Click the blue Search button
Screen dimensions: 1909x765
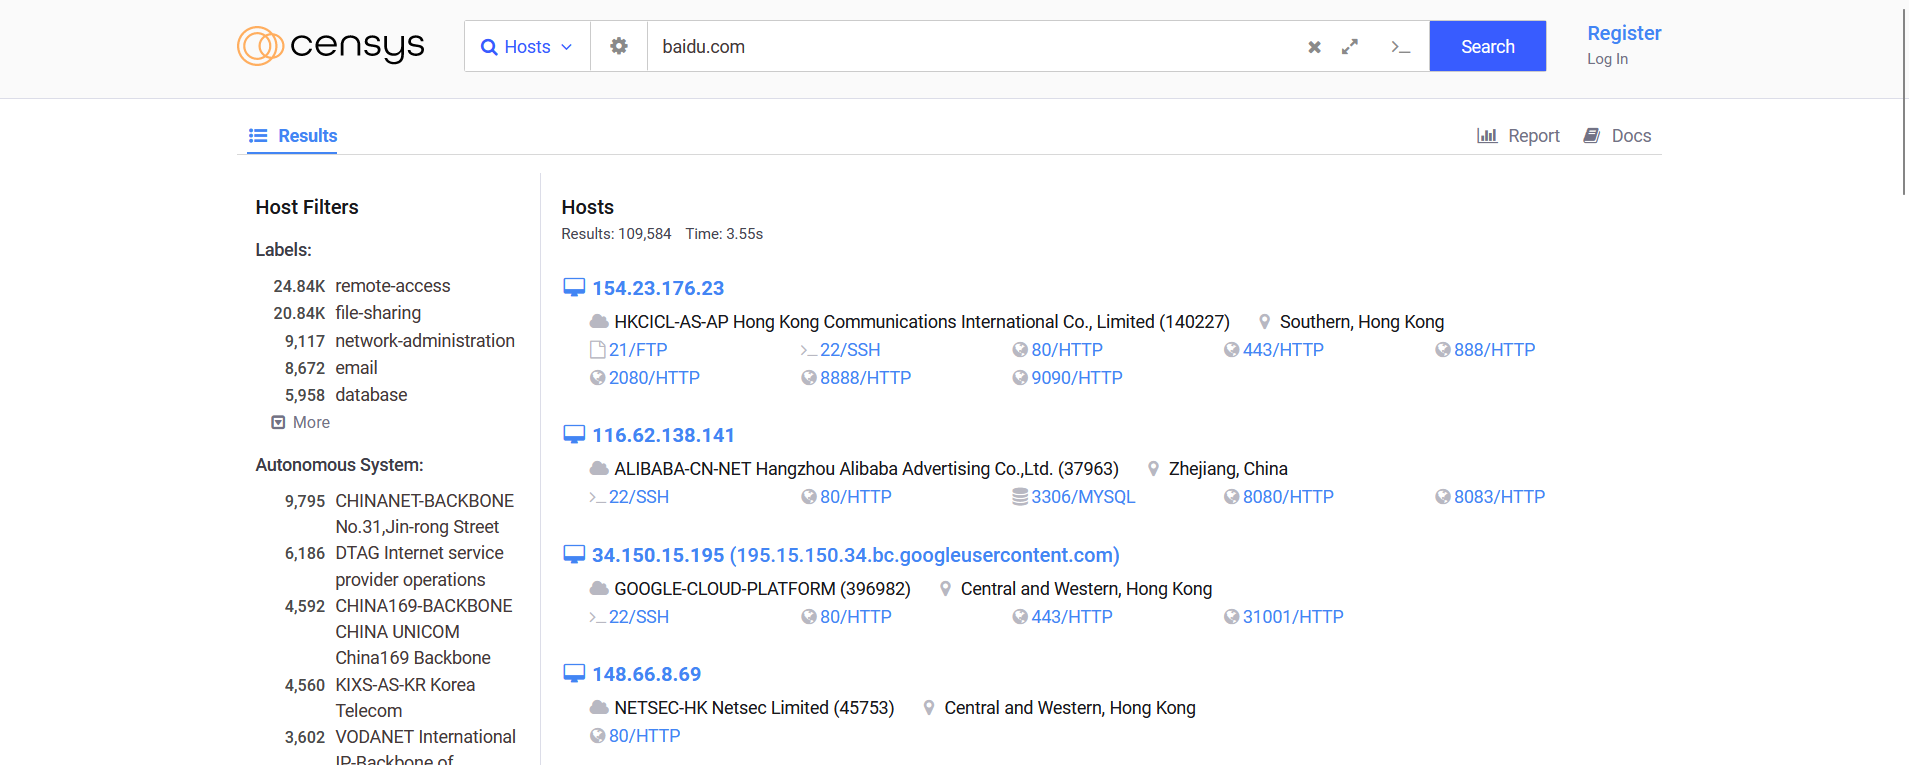click(x=1487, y=46)
